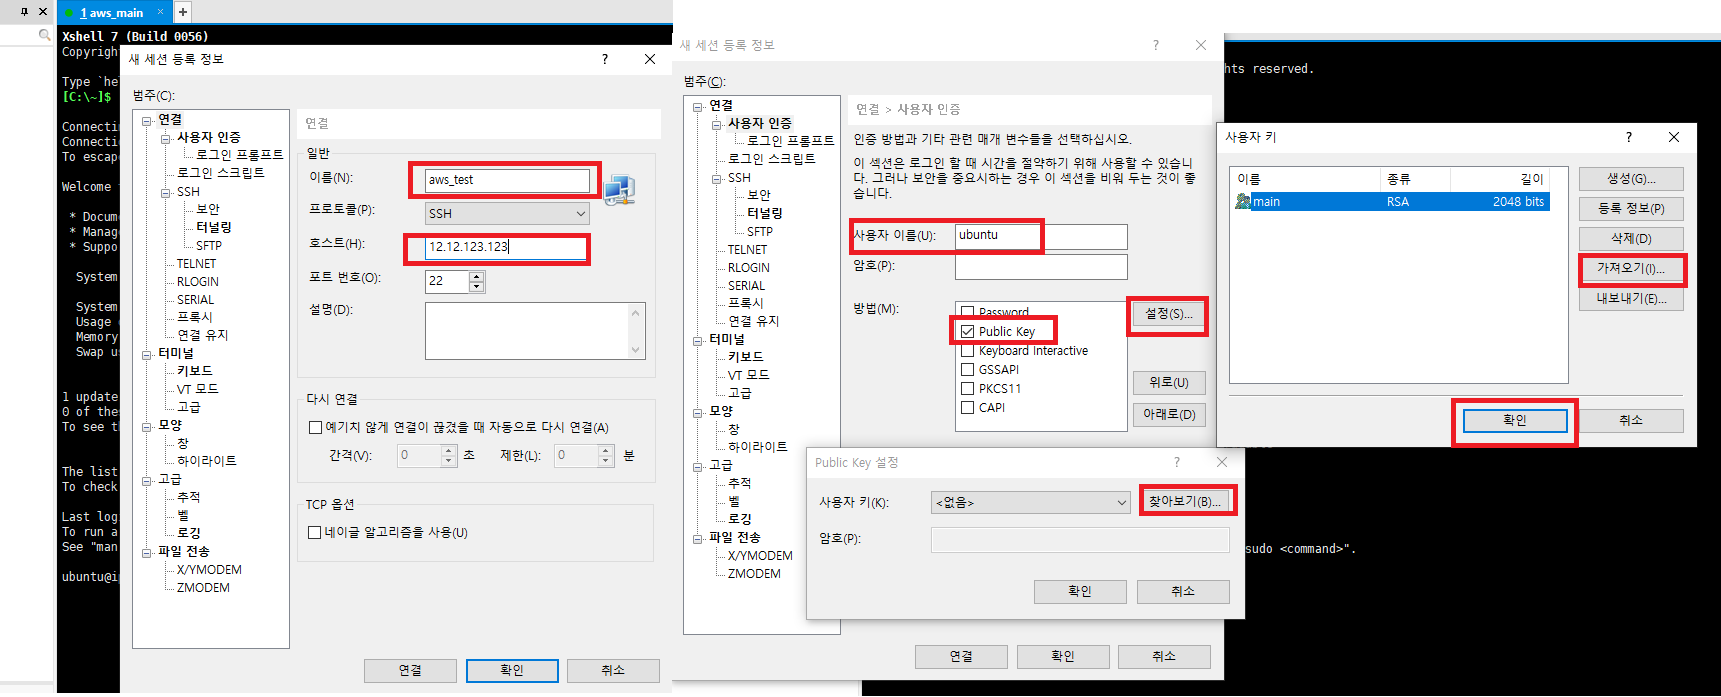The width and height of the screenshot is (1721, 697).
Task: Check the 네이글 알고리즘을 사용 option
Action: (315, 532)
